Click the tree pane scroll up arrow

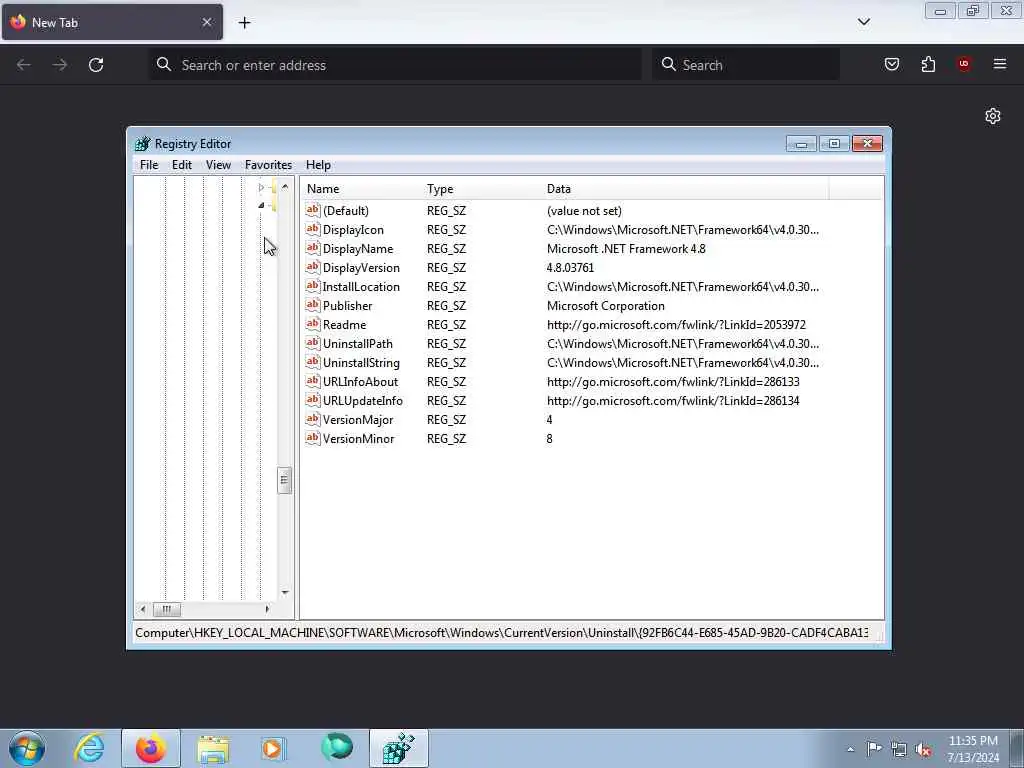click(285, 187)
